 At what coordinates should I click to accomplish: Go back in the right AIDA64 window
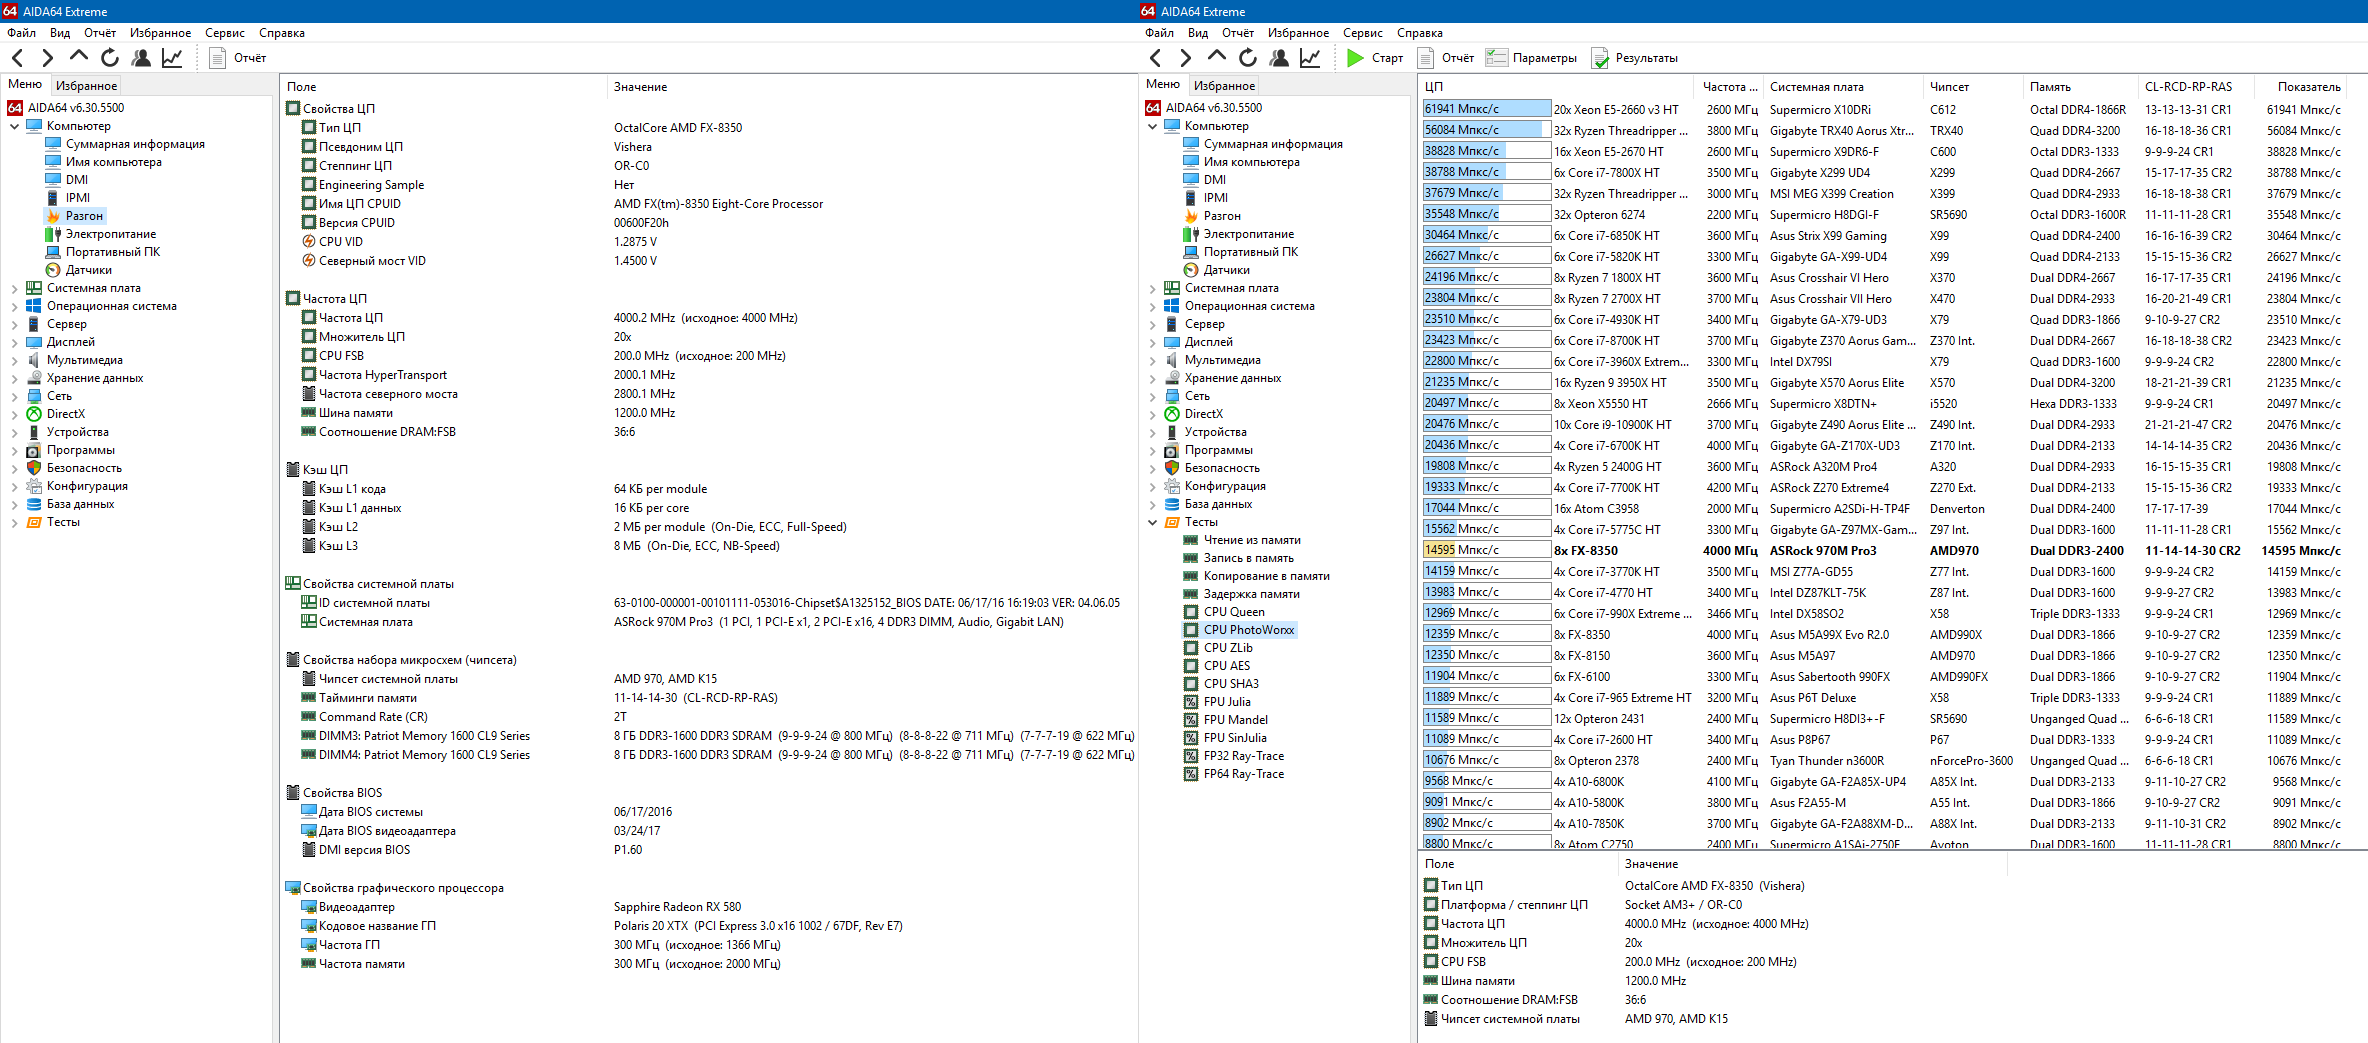click(1155, 58)
